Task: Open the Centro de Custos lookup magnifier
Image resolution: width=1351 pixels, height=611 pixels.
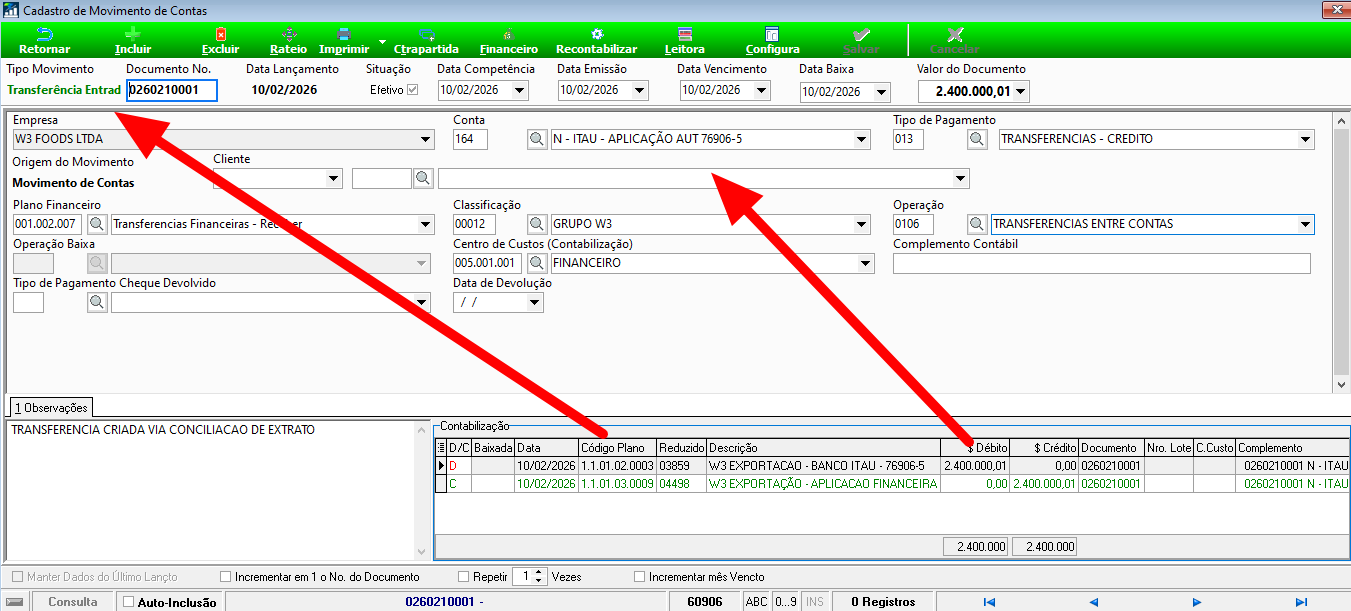Action: pyautogui.click(x=537, y=263)
